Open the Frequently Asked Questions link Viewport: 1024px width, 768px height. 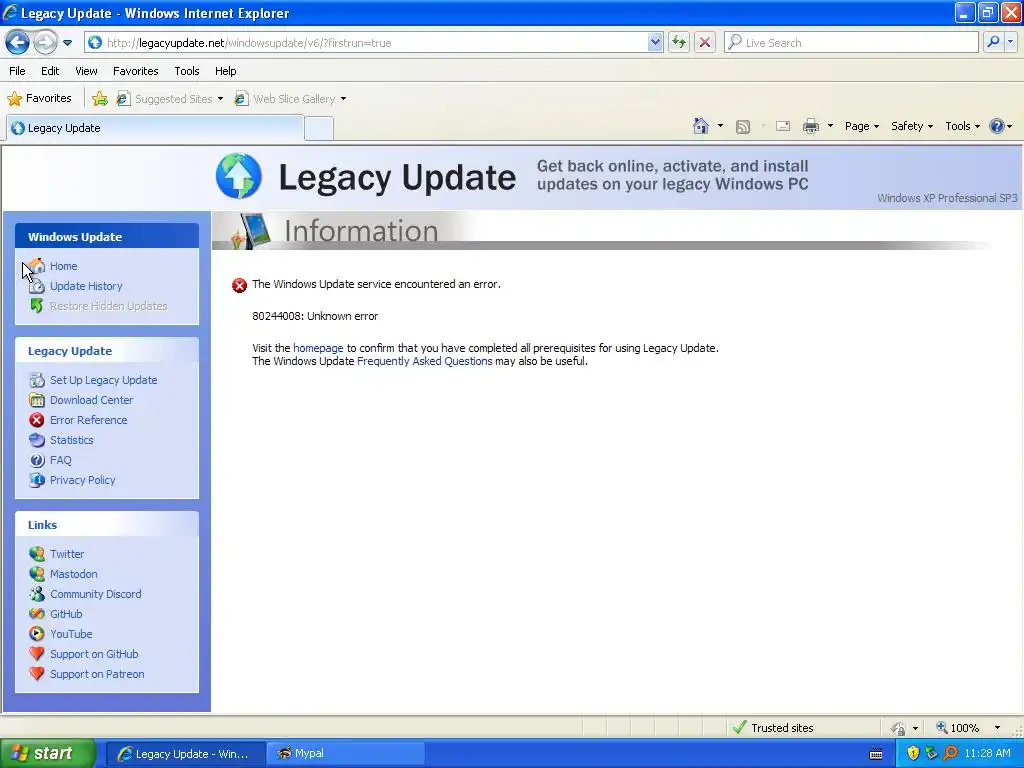424,361
